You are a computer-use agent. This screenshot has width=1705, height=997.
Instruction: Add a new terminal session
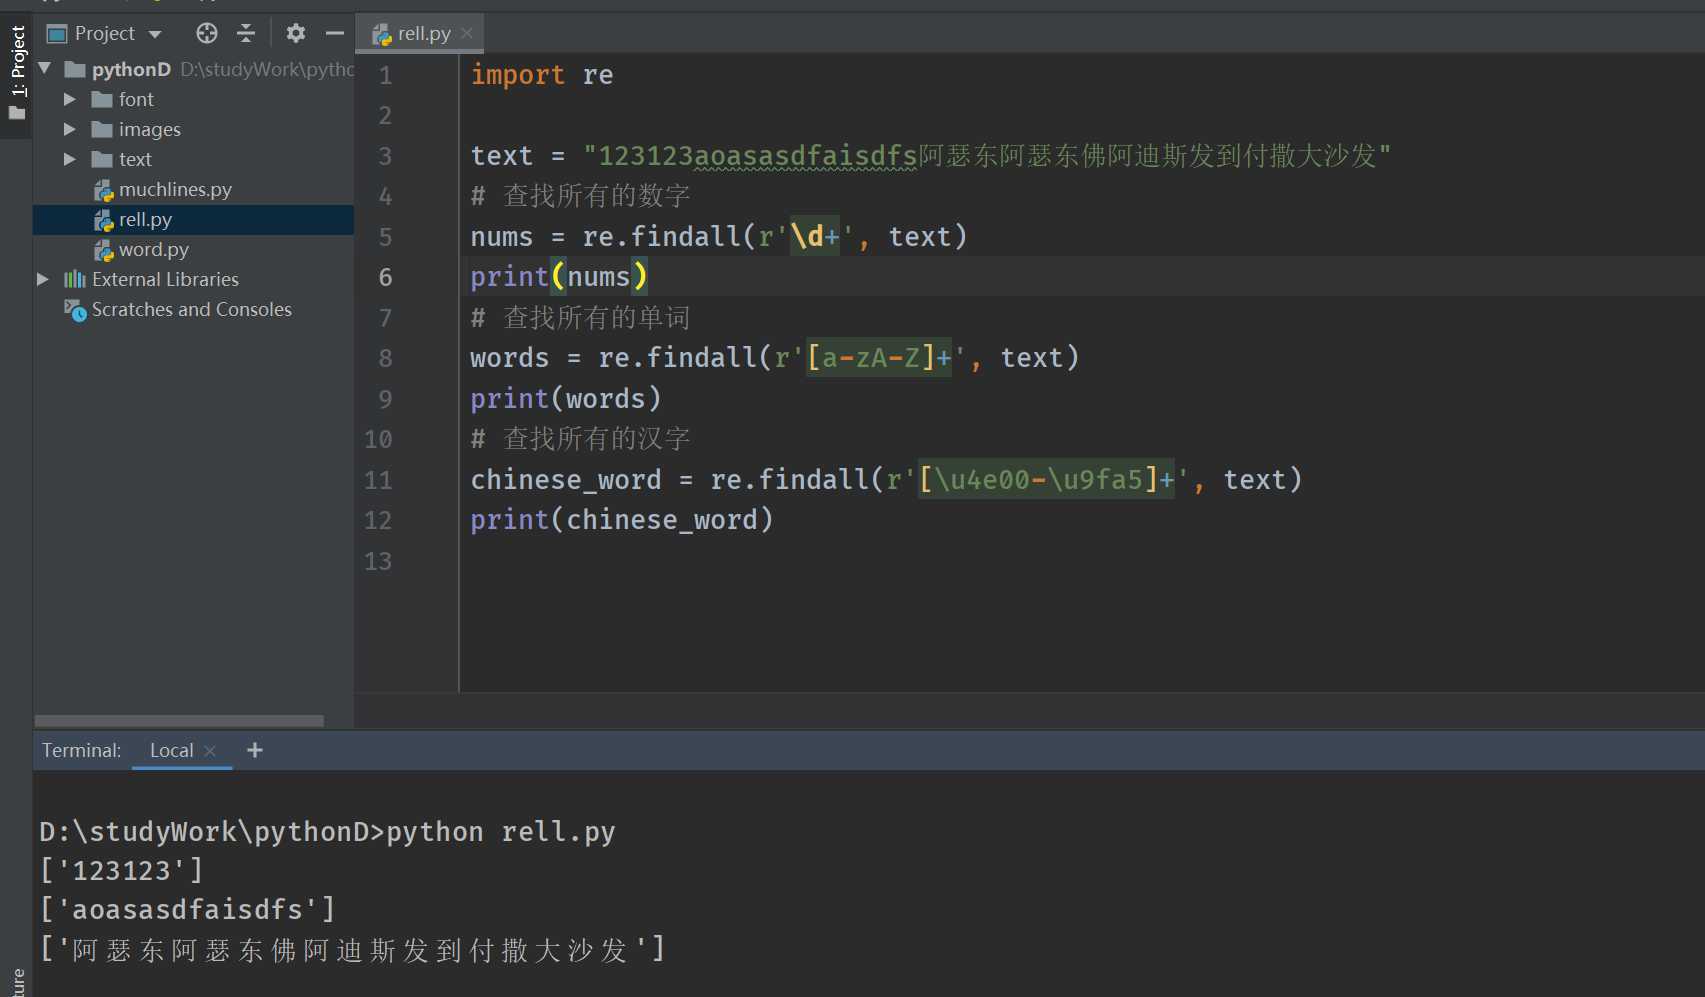pos(255,750)
